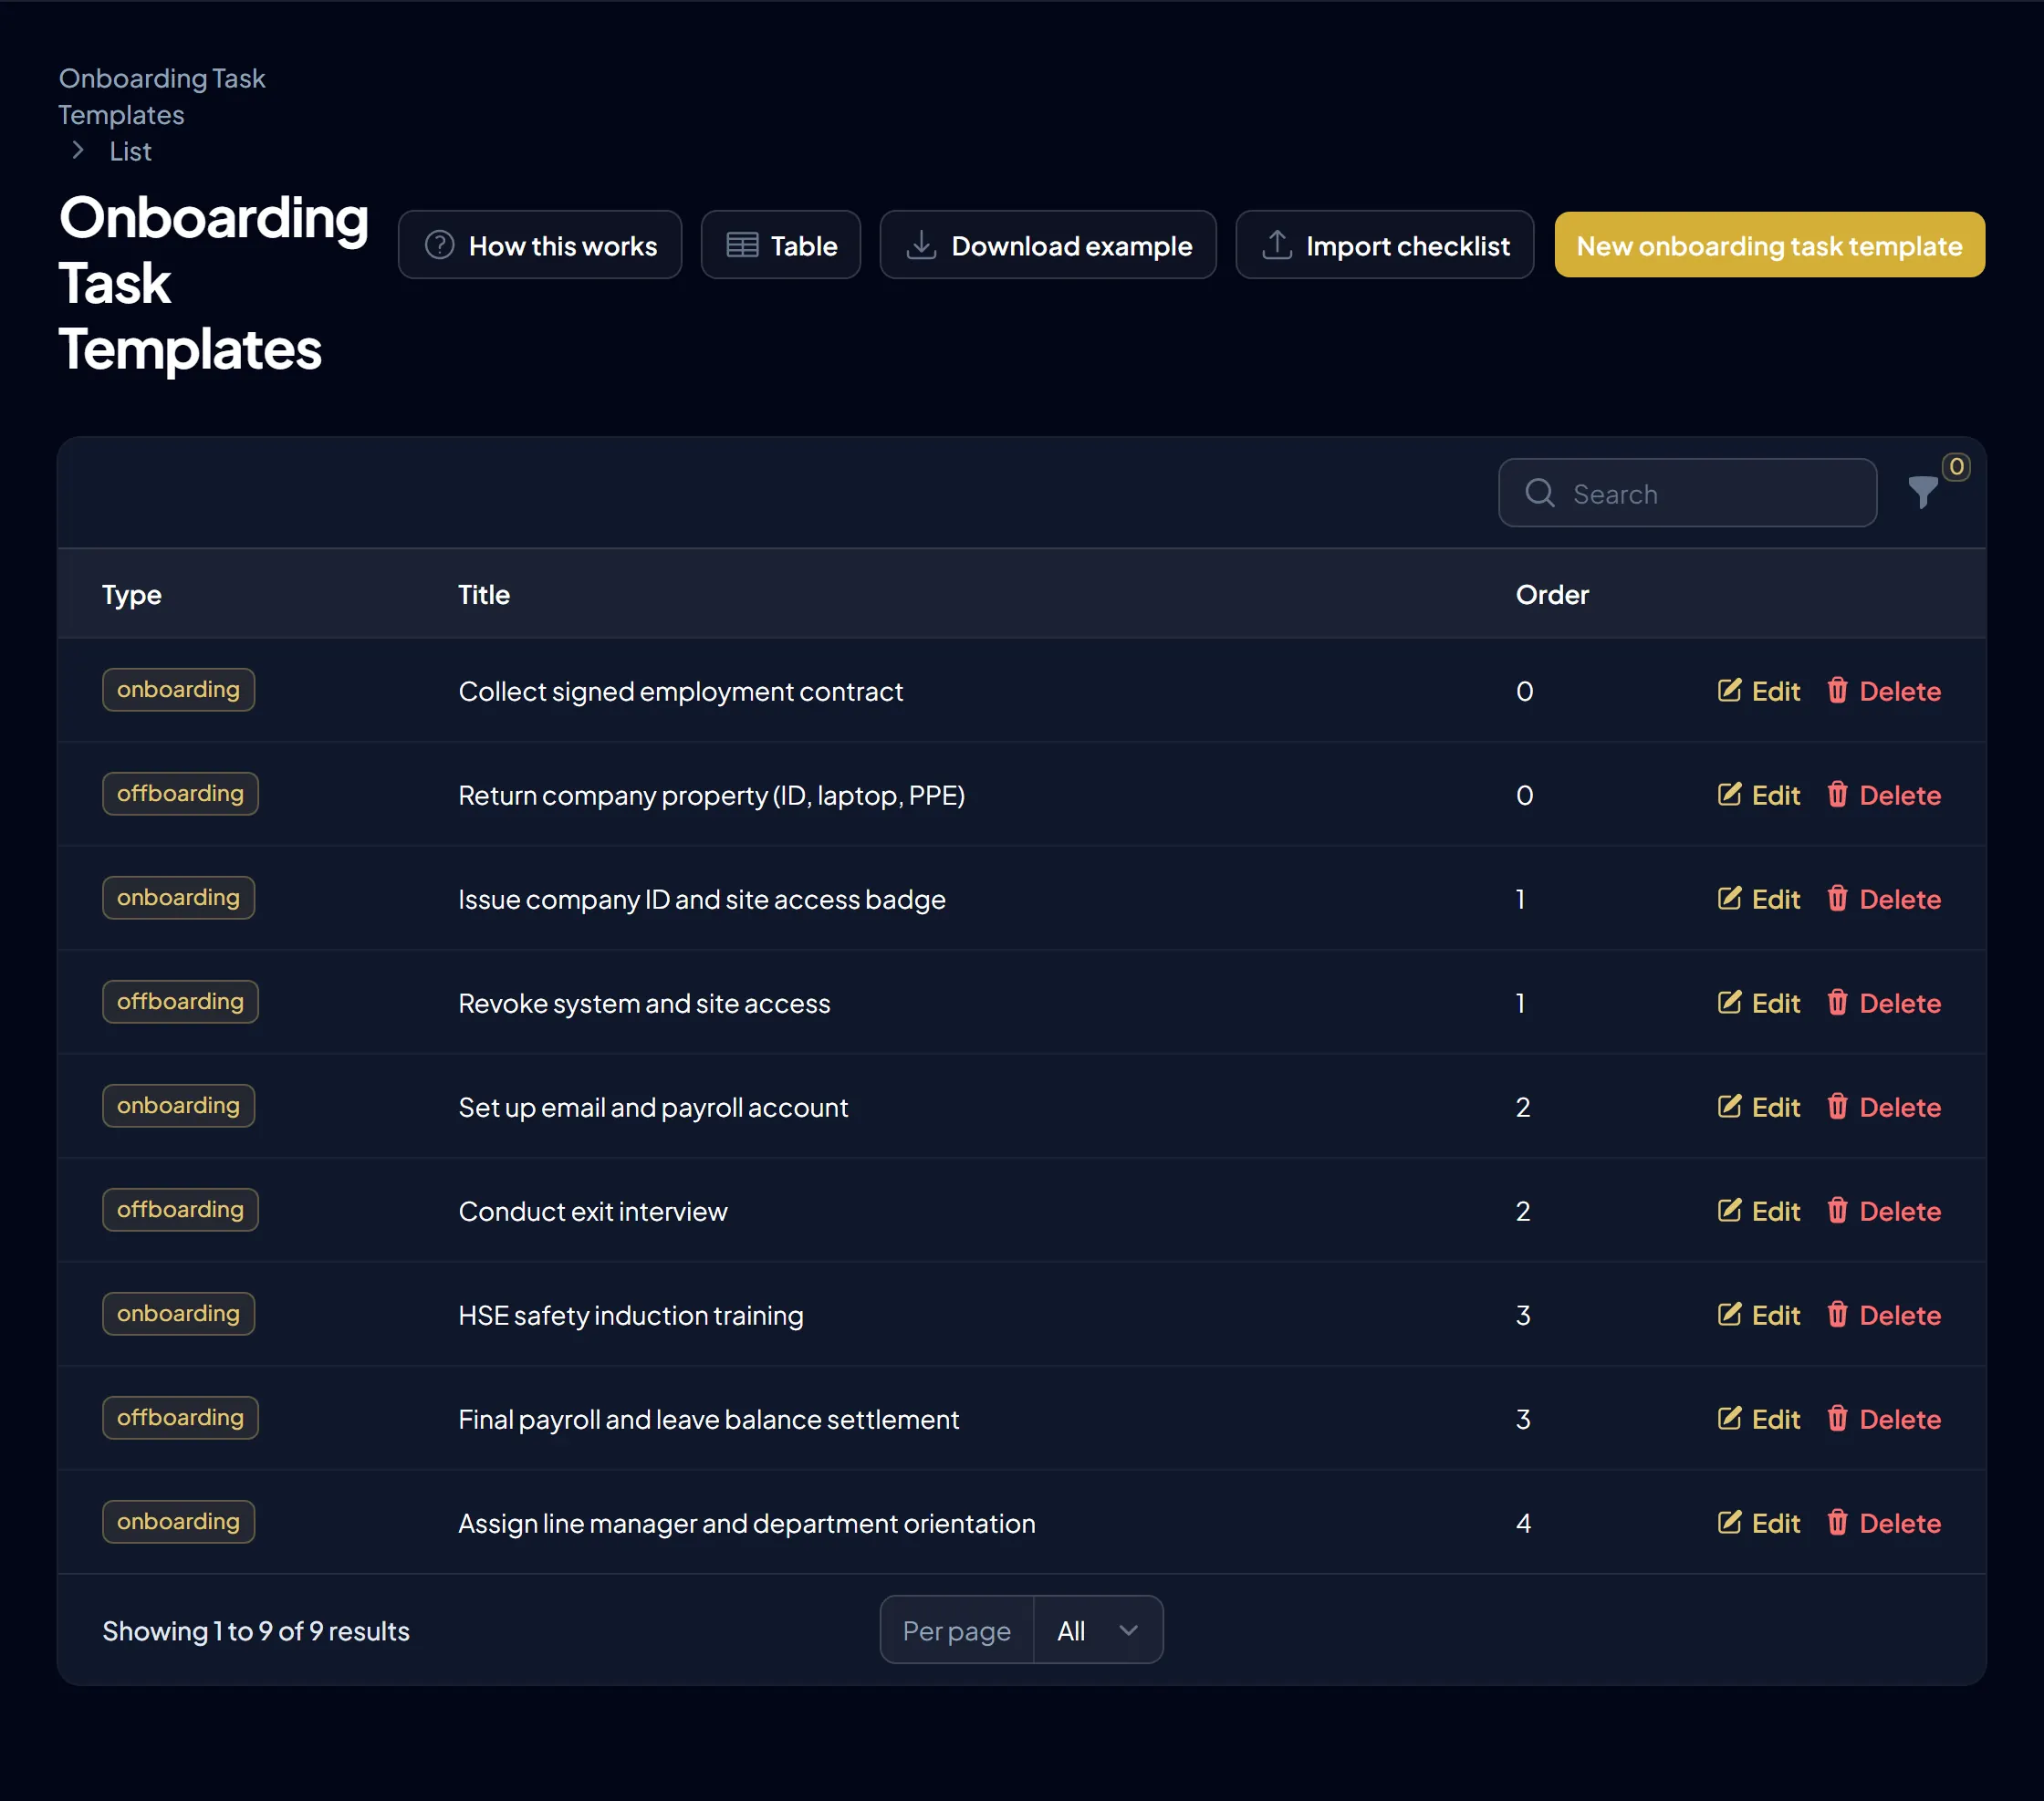Viewport: 2044px width, 1801px height.
Task: Create a new onboarding task template
Action: click(1769, 245)
